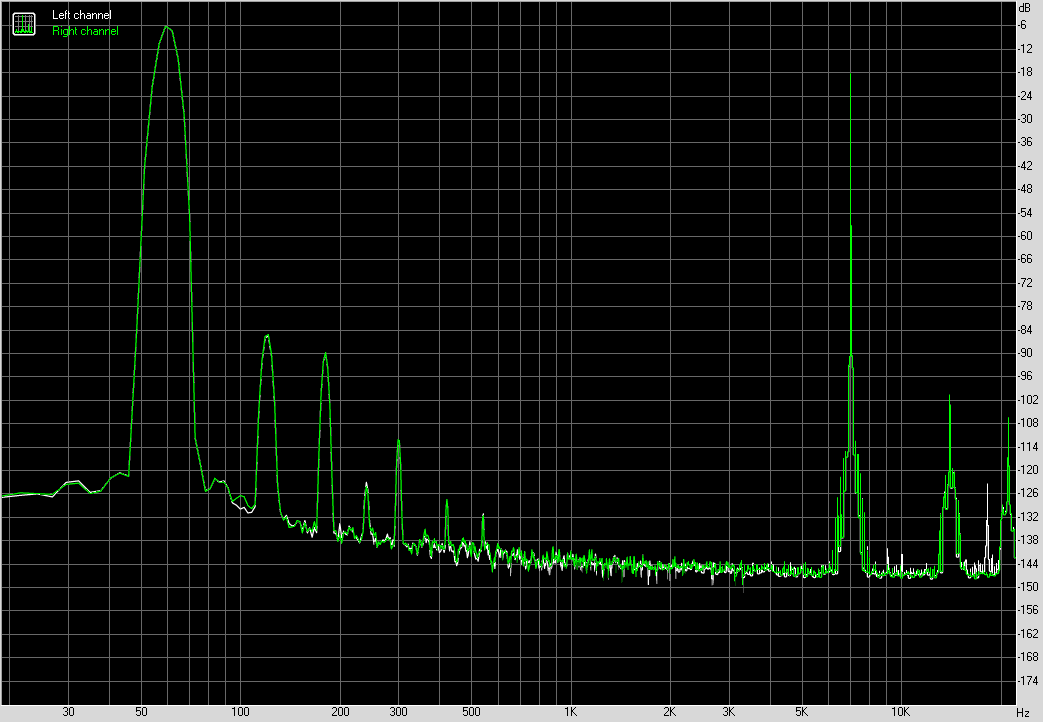Click the "-156" dB scale value
The height and width of the screenshot is (722, 1043).
point(1028,611)
